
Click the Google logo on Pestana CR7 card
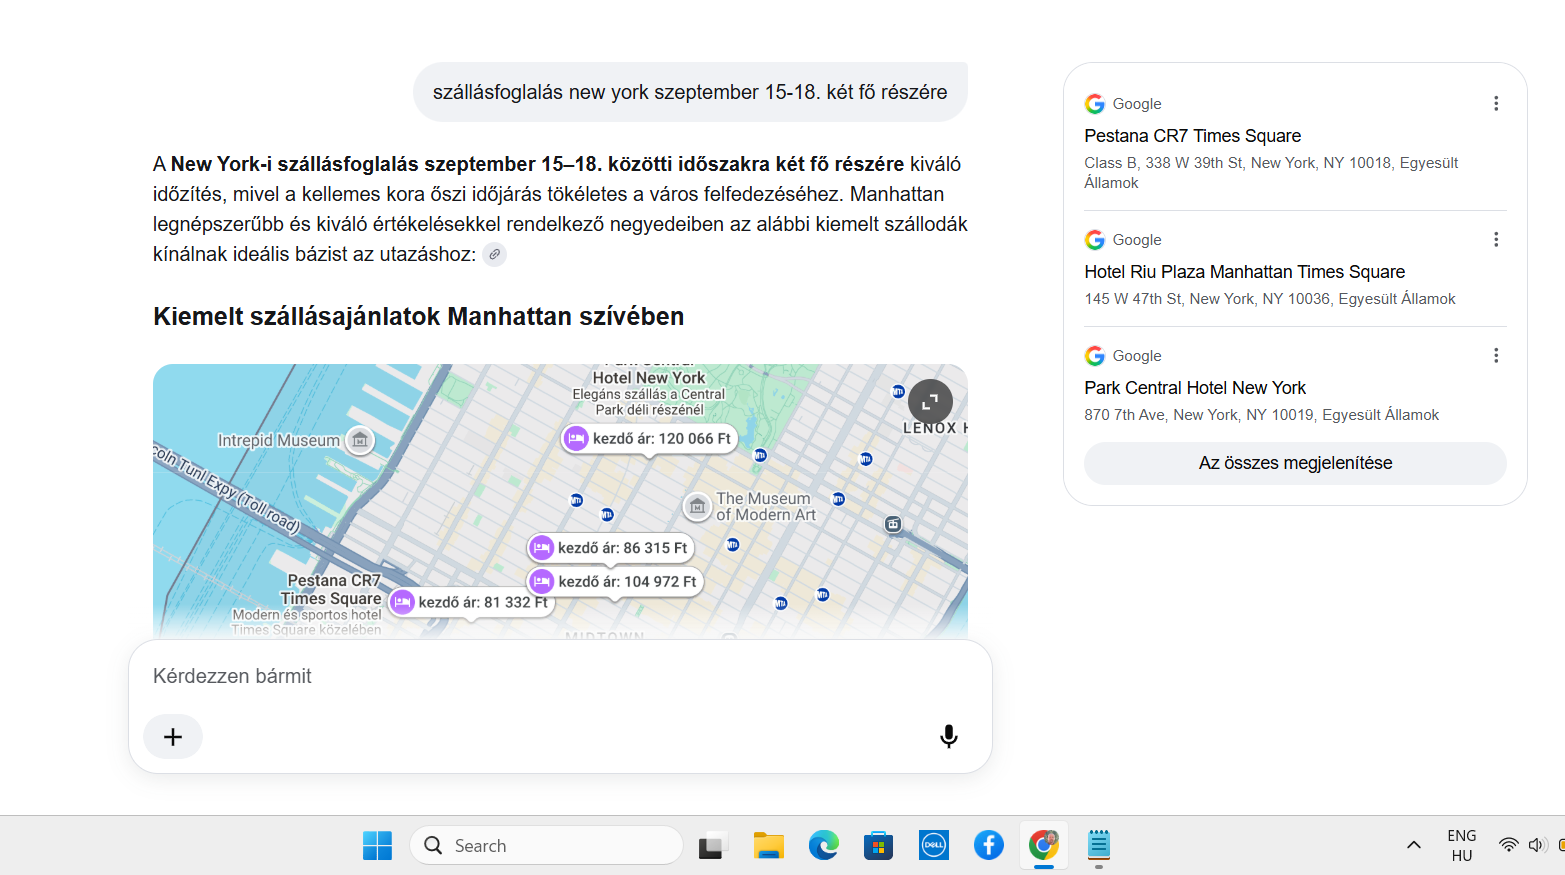tap(1095, 104)
